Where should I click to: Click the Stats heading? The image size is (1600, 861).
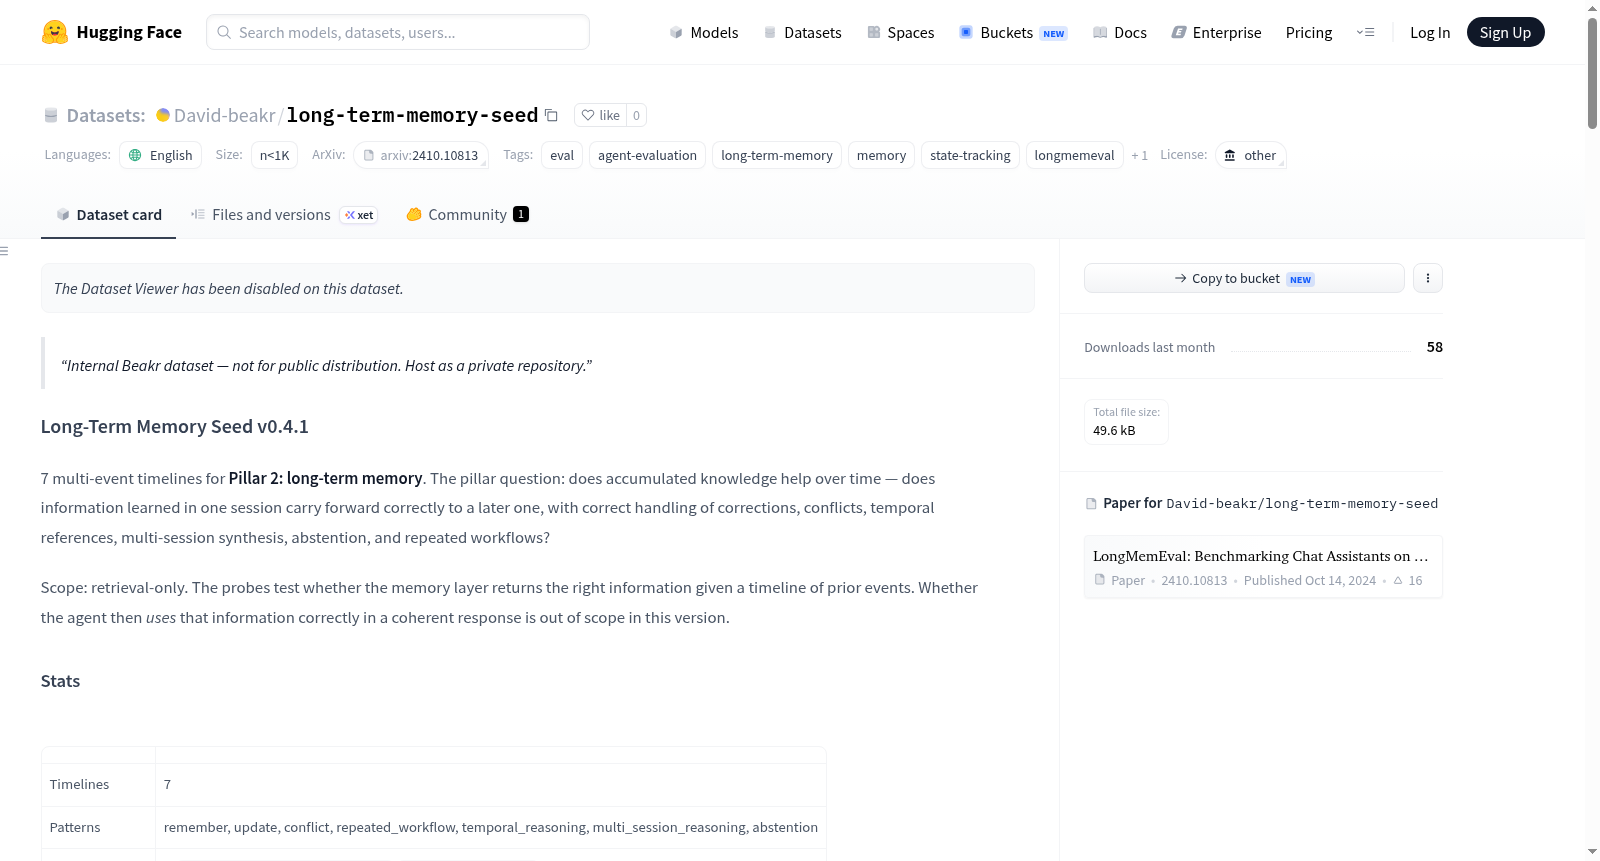pos(60,681)
